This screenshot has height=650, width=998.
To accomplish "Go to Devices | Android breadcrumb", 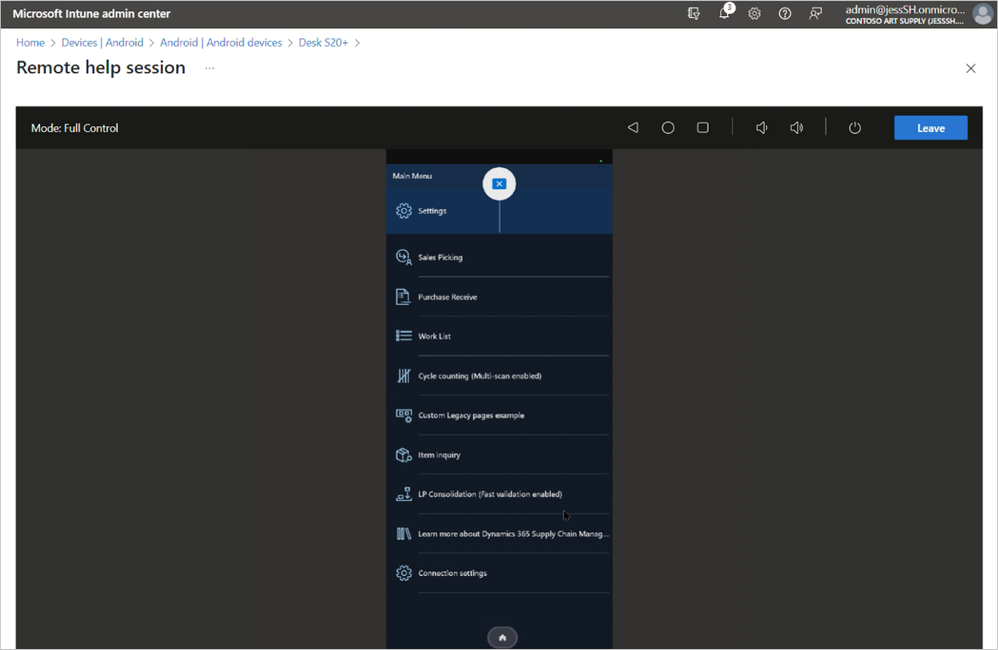I will [102, 42].
